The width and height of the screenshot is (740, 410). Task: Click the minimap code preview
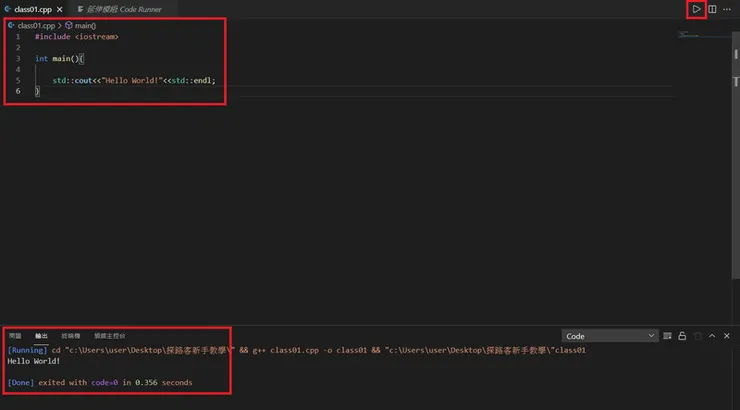[690, 34]
